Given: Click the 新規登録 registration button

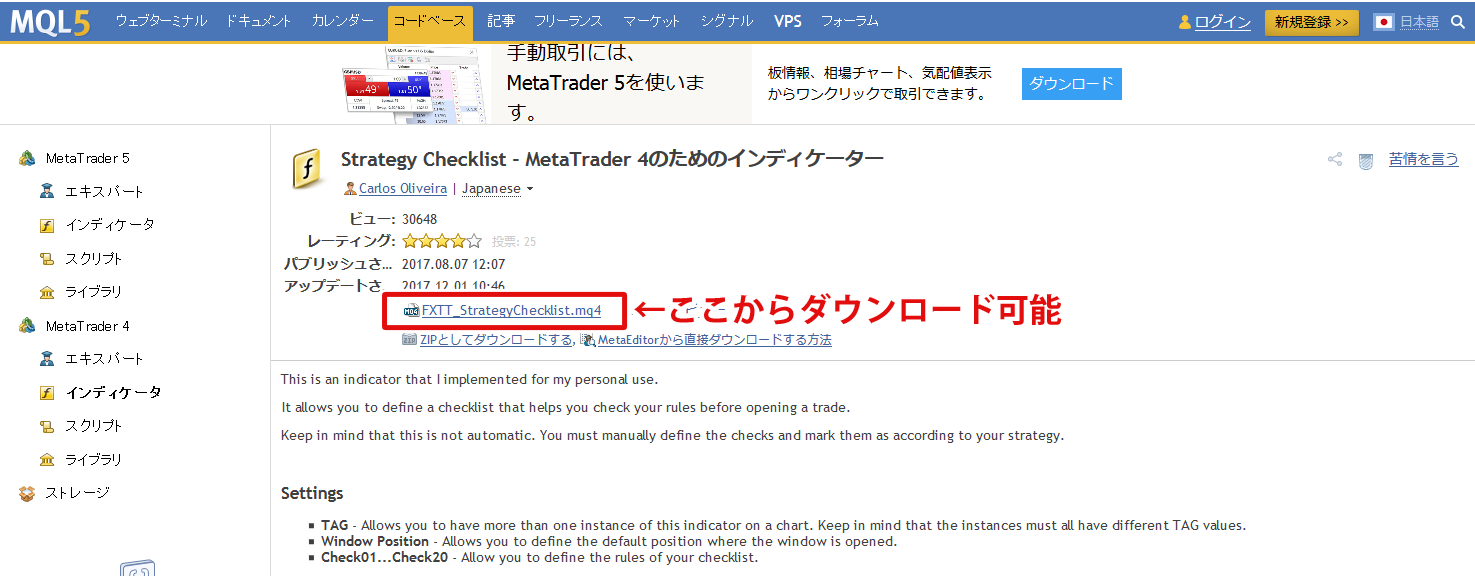Looking at the screenshot, I should (1311, 21).
